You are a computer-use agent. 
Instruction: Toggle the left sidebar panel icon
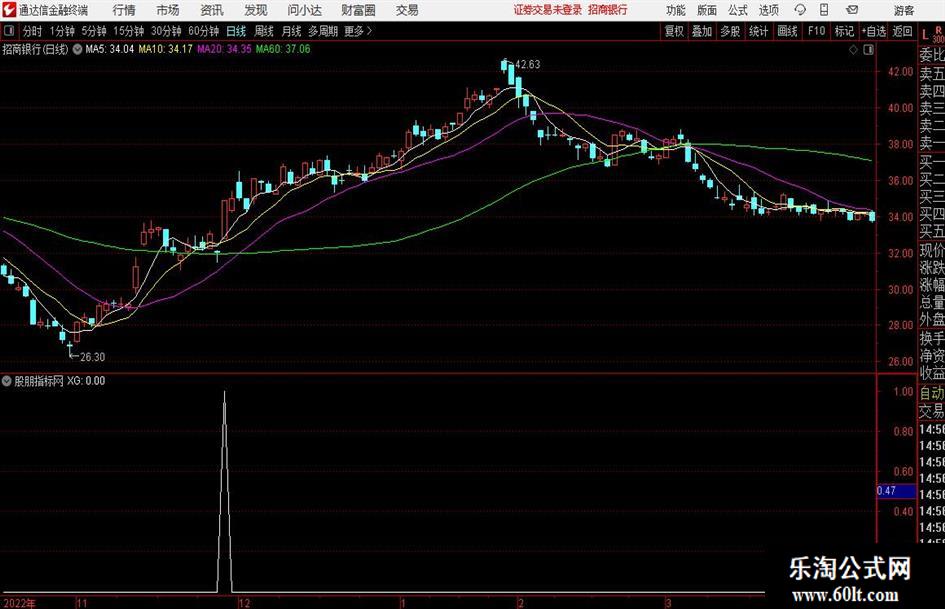(9, 31)
